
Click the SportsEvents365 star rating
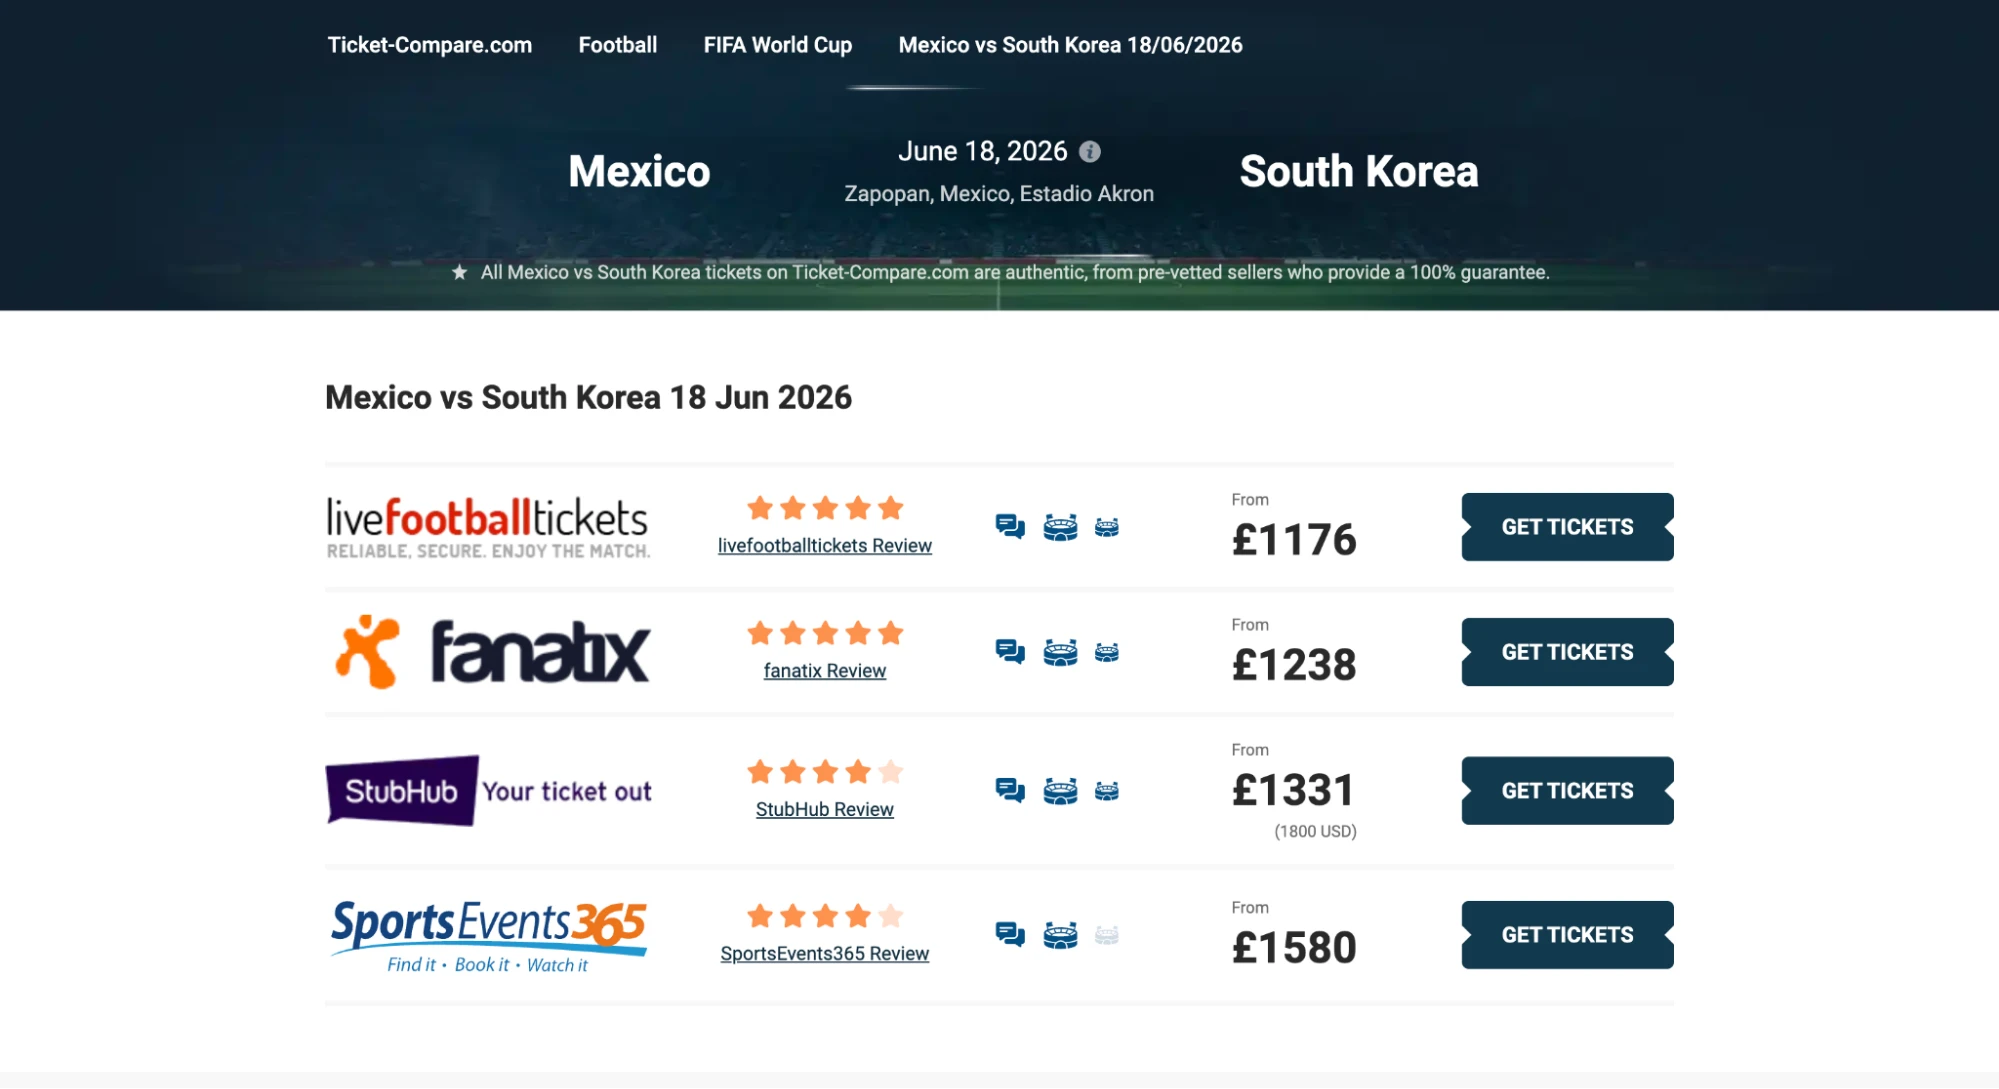click(825, 916)
